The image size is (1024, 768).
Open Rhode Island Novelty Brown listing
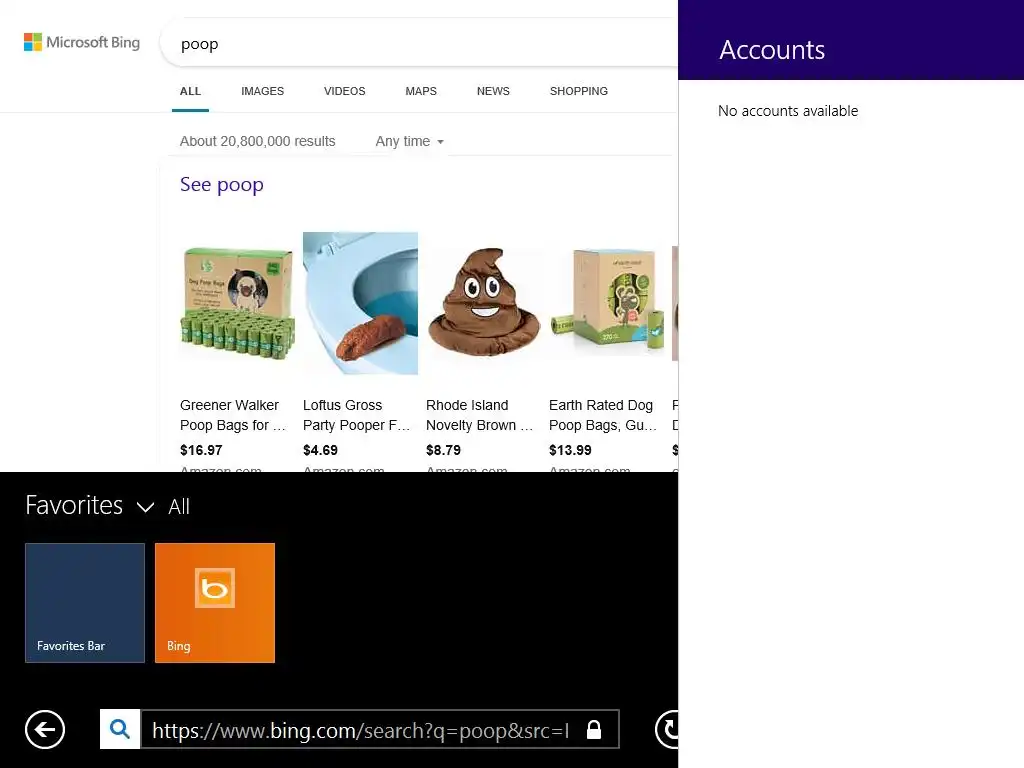tap(479, 415)
